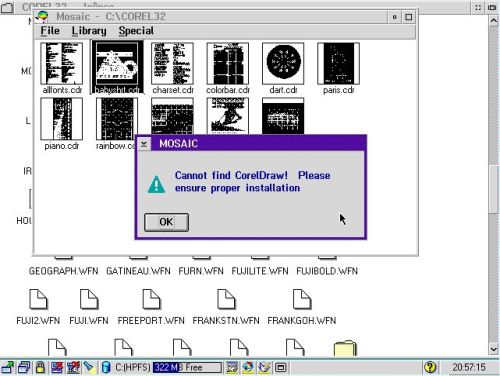Image resolution: width=500 pixels, height=376 pixels.
Task: Click the yellow question mark help icon
Action: pos(430,367)
